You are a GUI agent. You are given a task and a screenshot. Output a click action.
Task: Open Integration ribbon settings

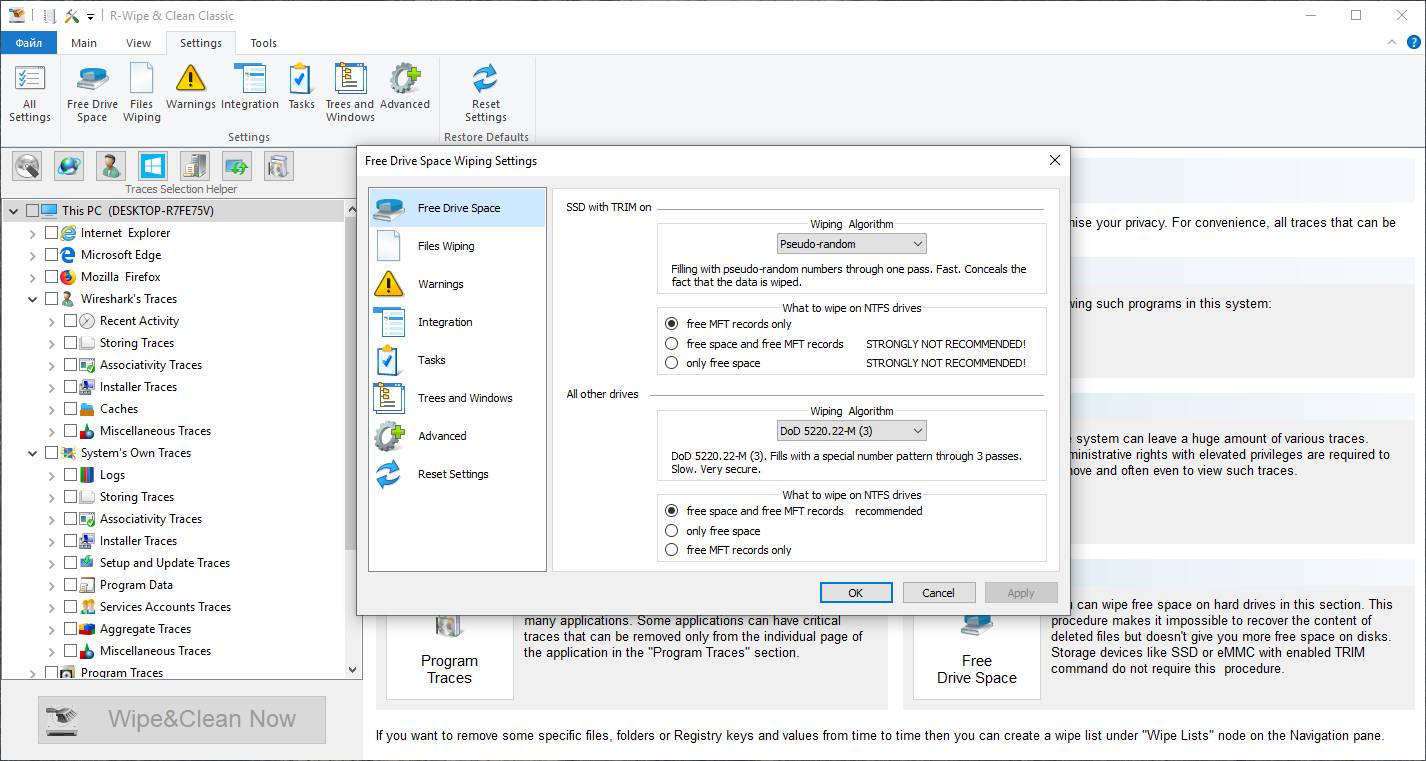click(249, 87)
